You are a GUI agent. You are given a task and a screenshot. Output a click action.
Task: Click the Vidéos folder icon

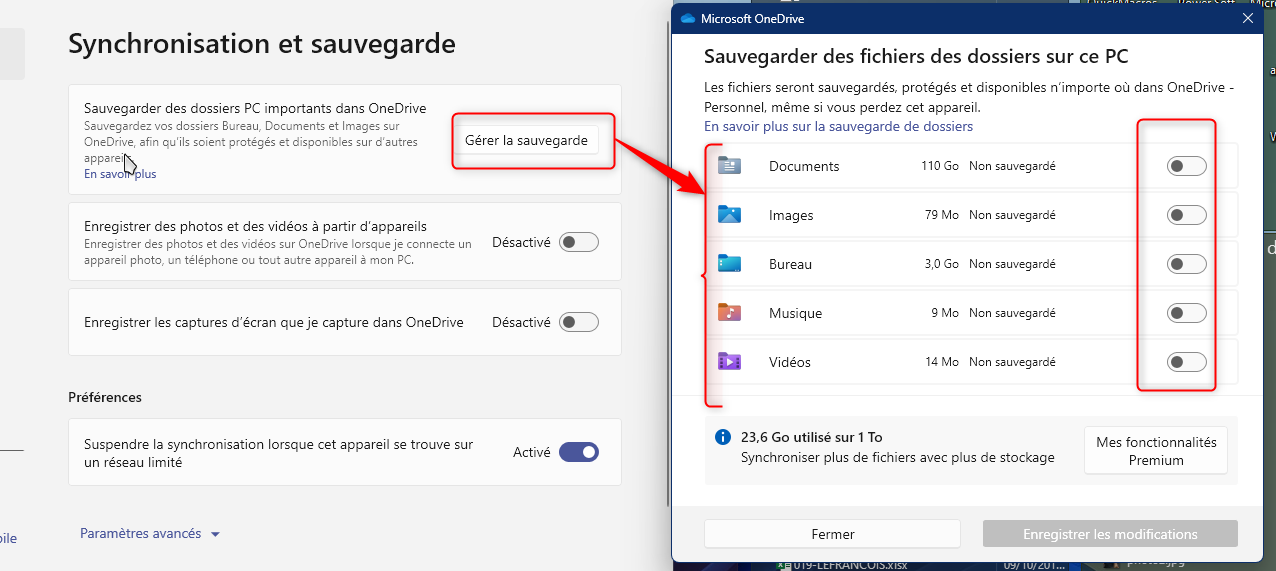(729, 362)
